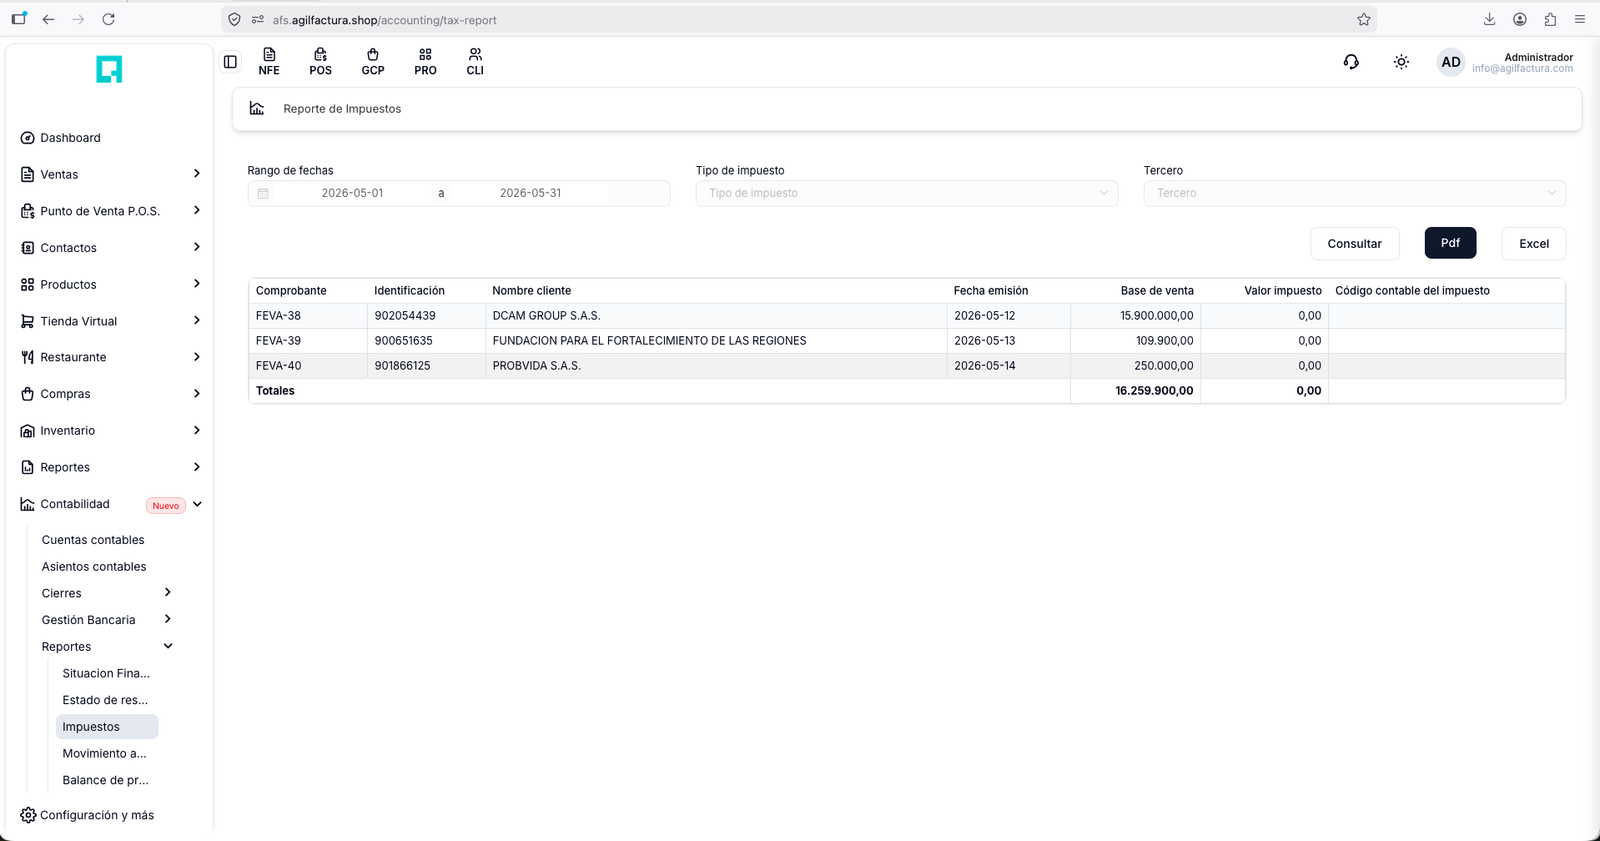Viewport: 1600px width, 841px height.
Task: Select the FEVA-38 row cell
Action: click(x=308, y=315)
